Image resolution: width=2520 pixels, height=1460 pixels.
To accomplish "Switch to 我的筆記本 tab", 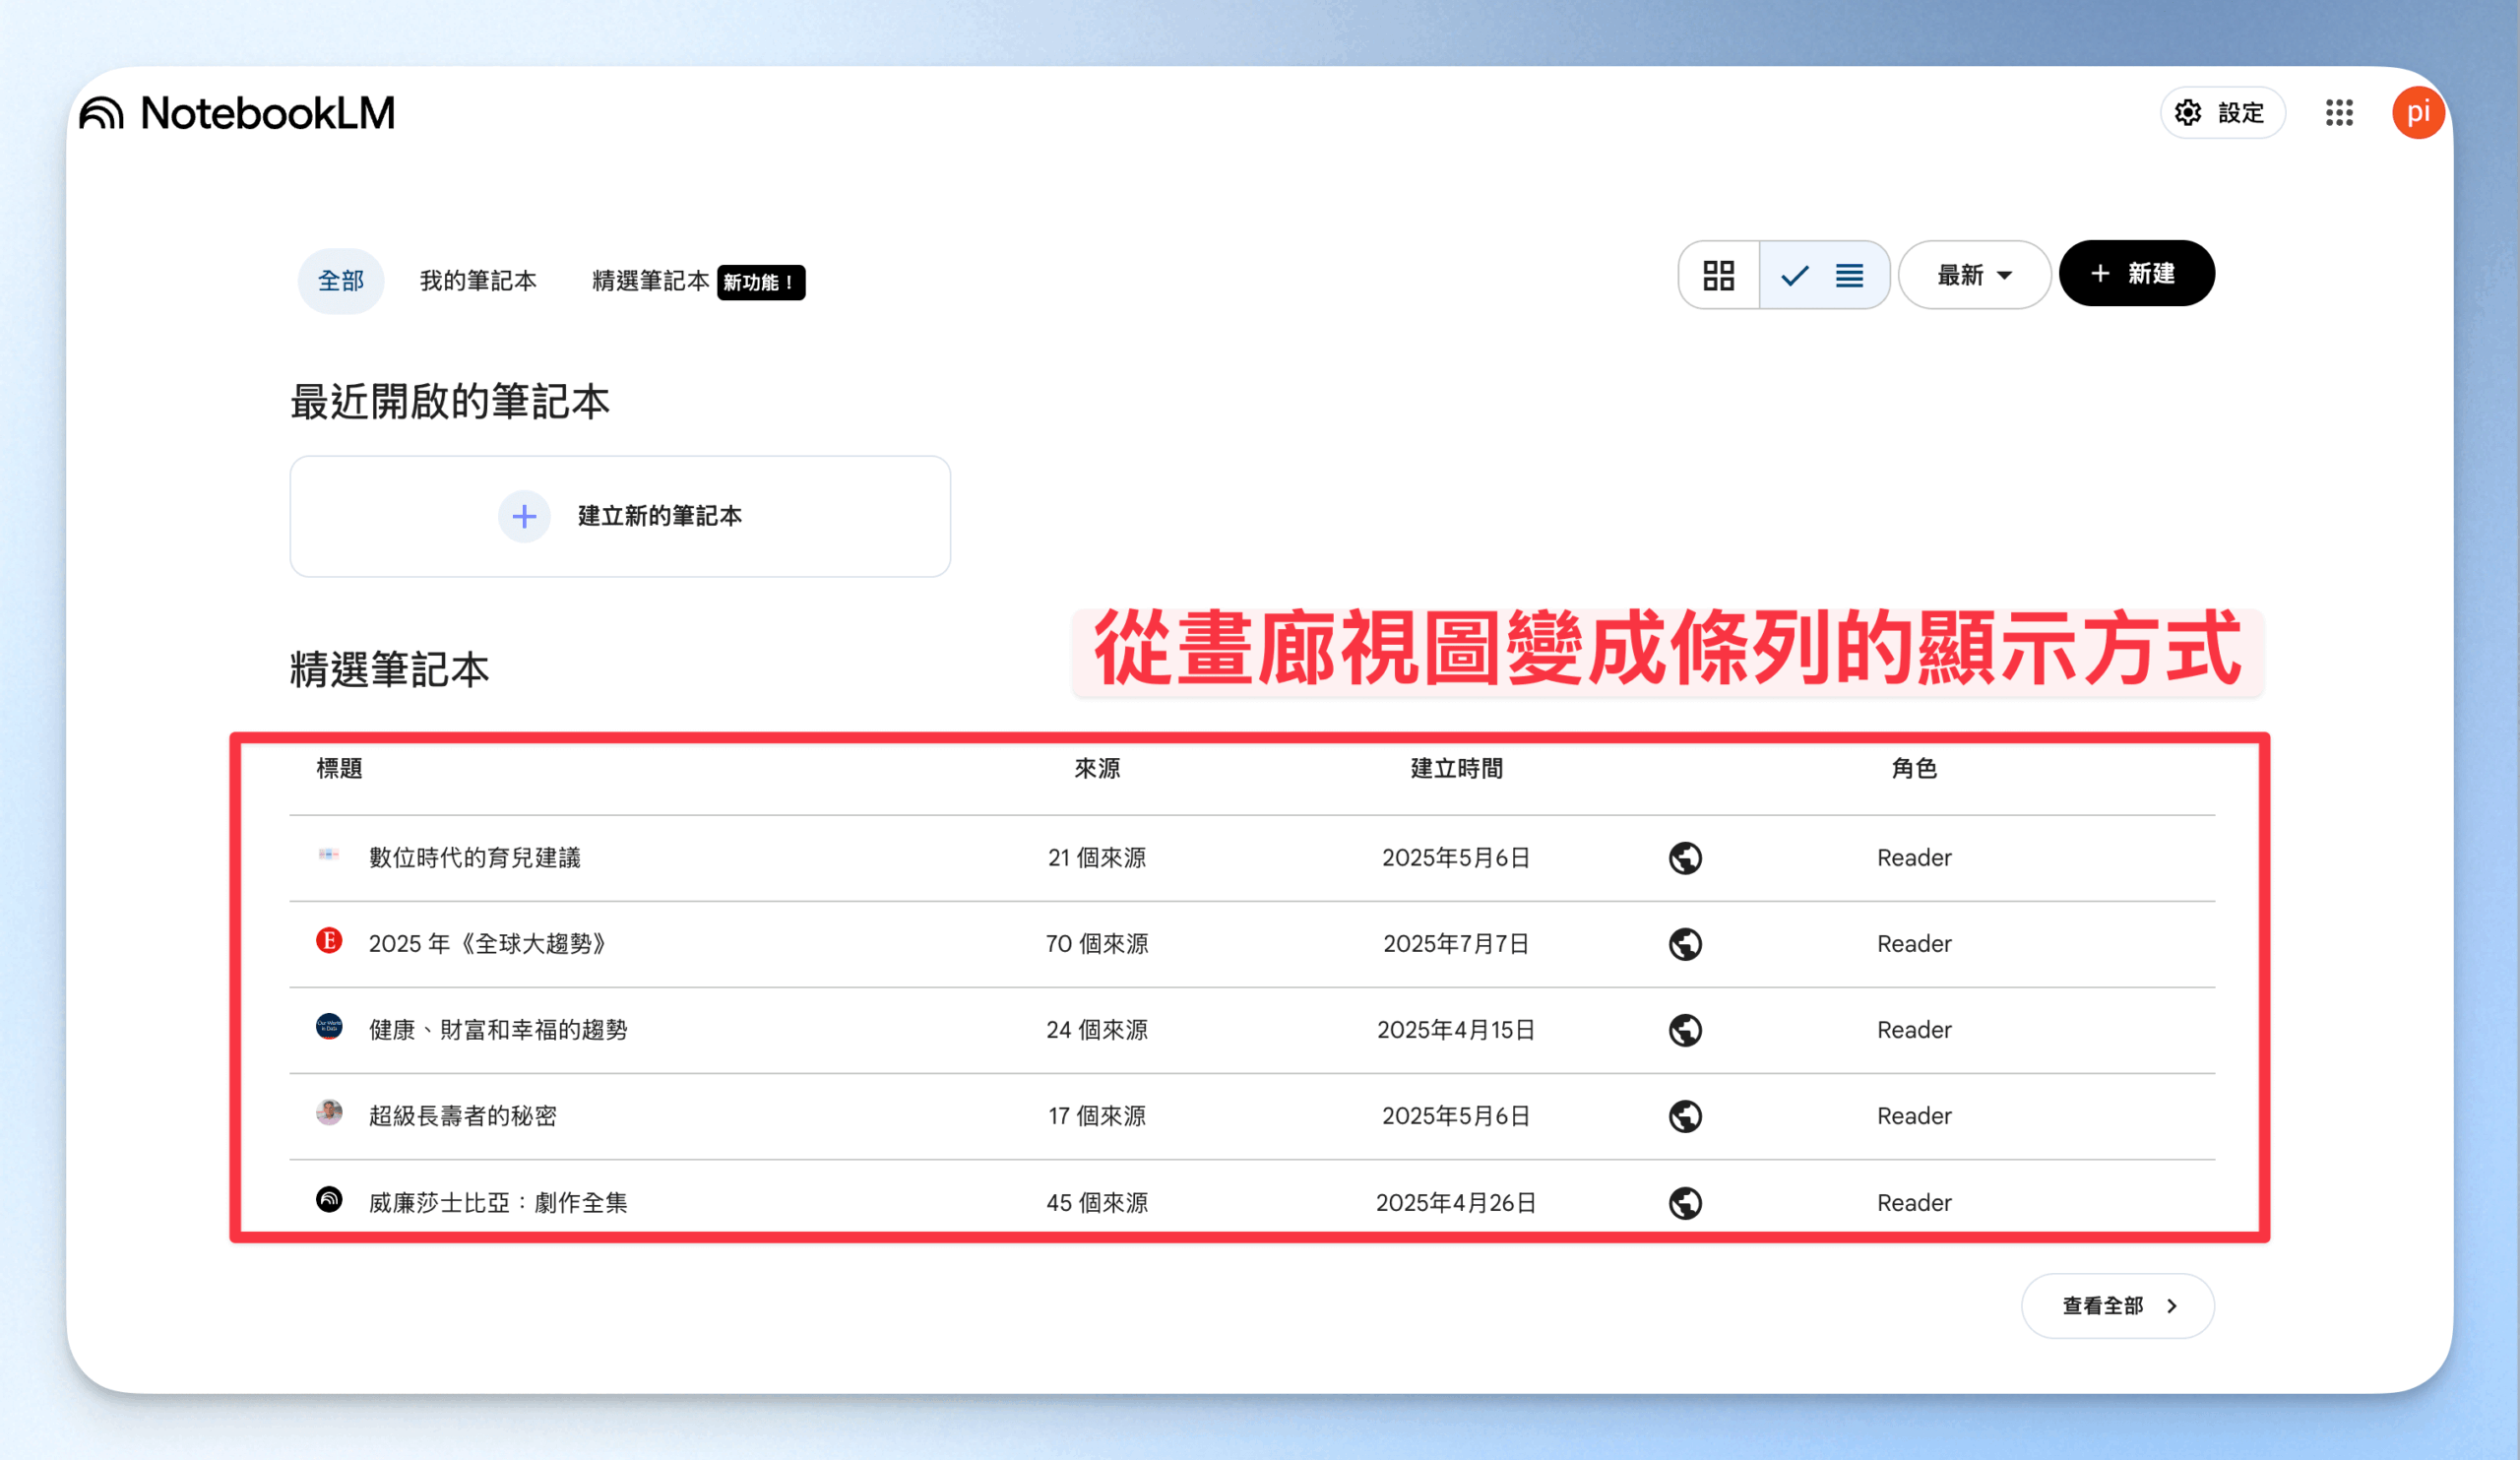I will 478,281.
